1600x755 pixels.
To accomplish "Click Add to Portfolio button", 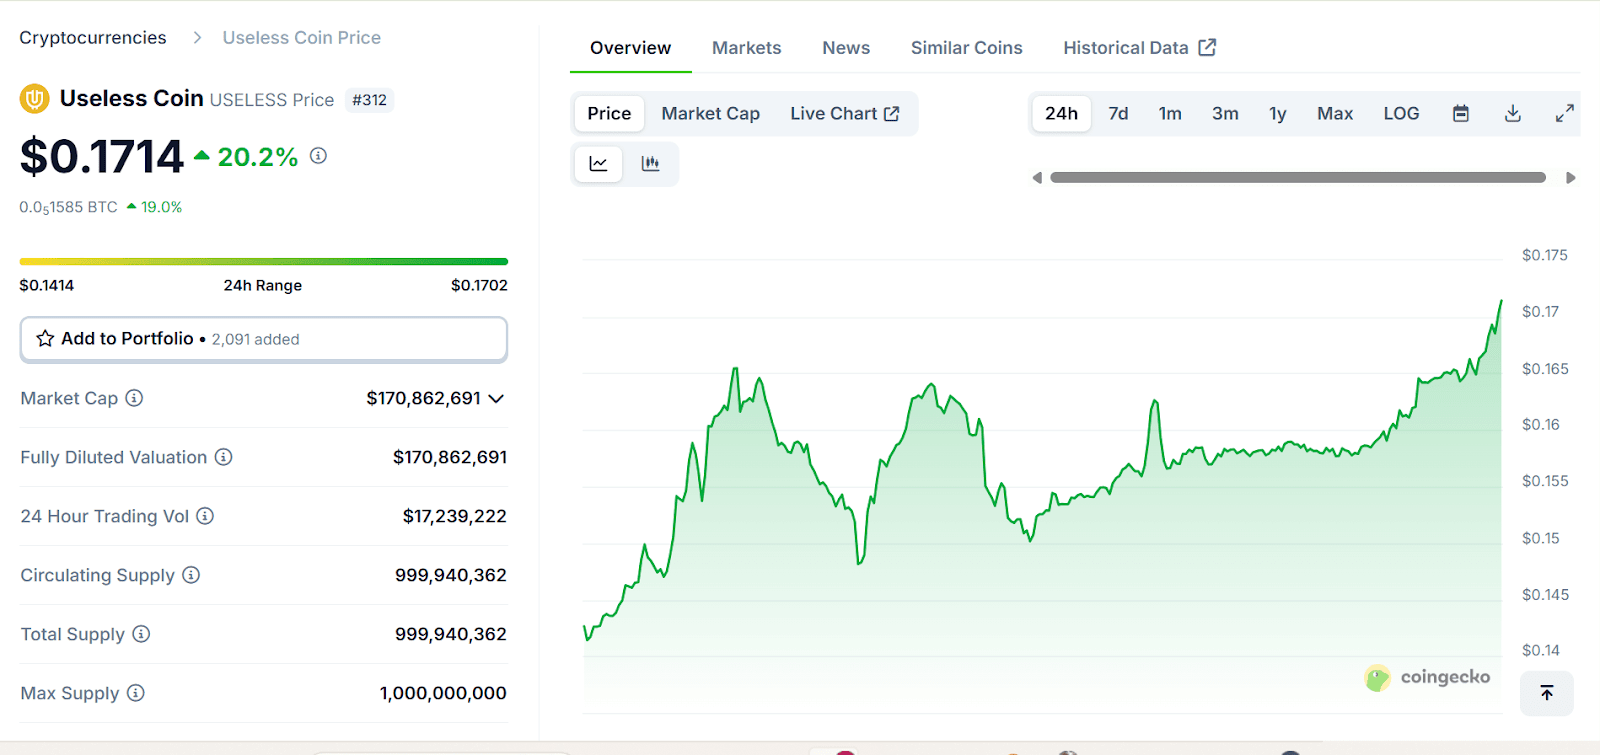I will 264,339.
